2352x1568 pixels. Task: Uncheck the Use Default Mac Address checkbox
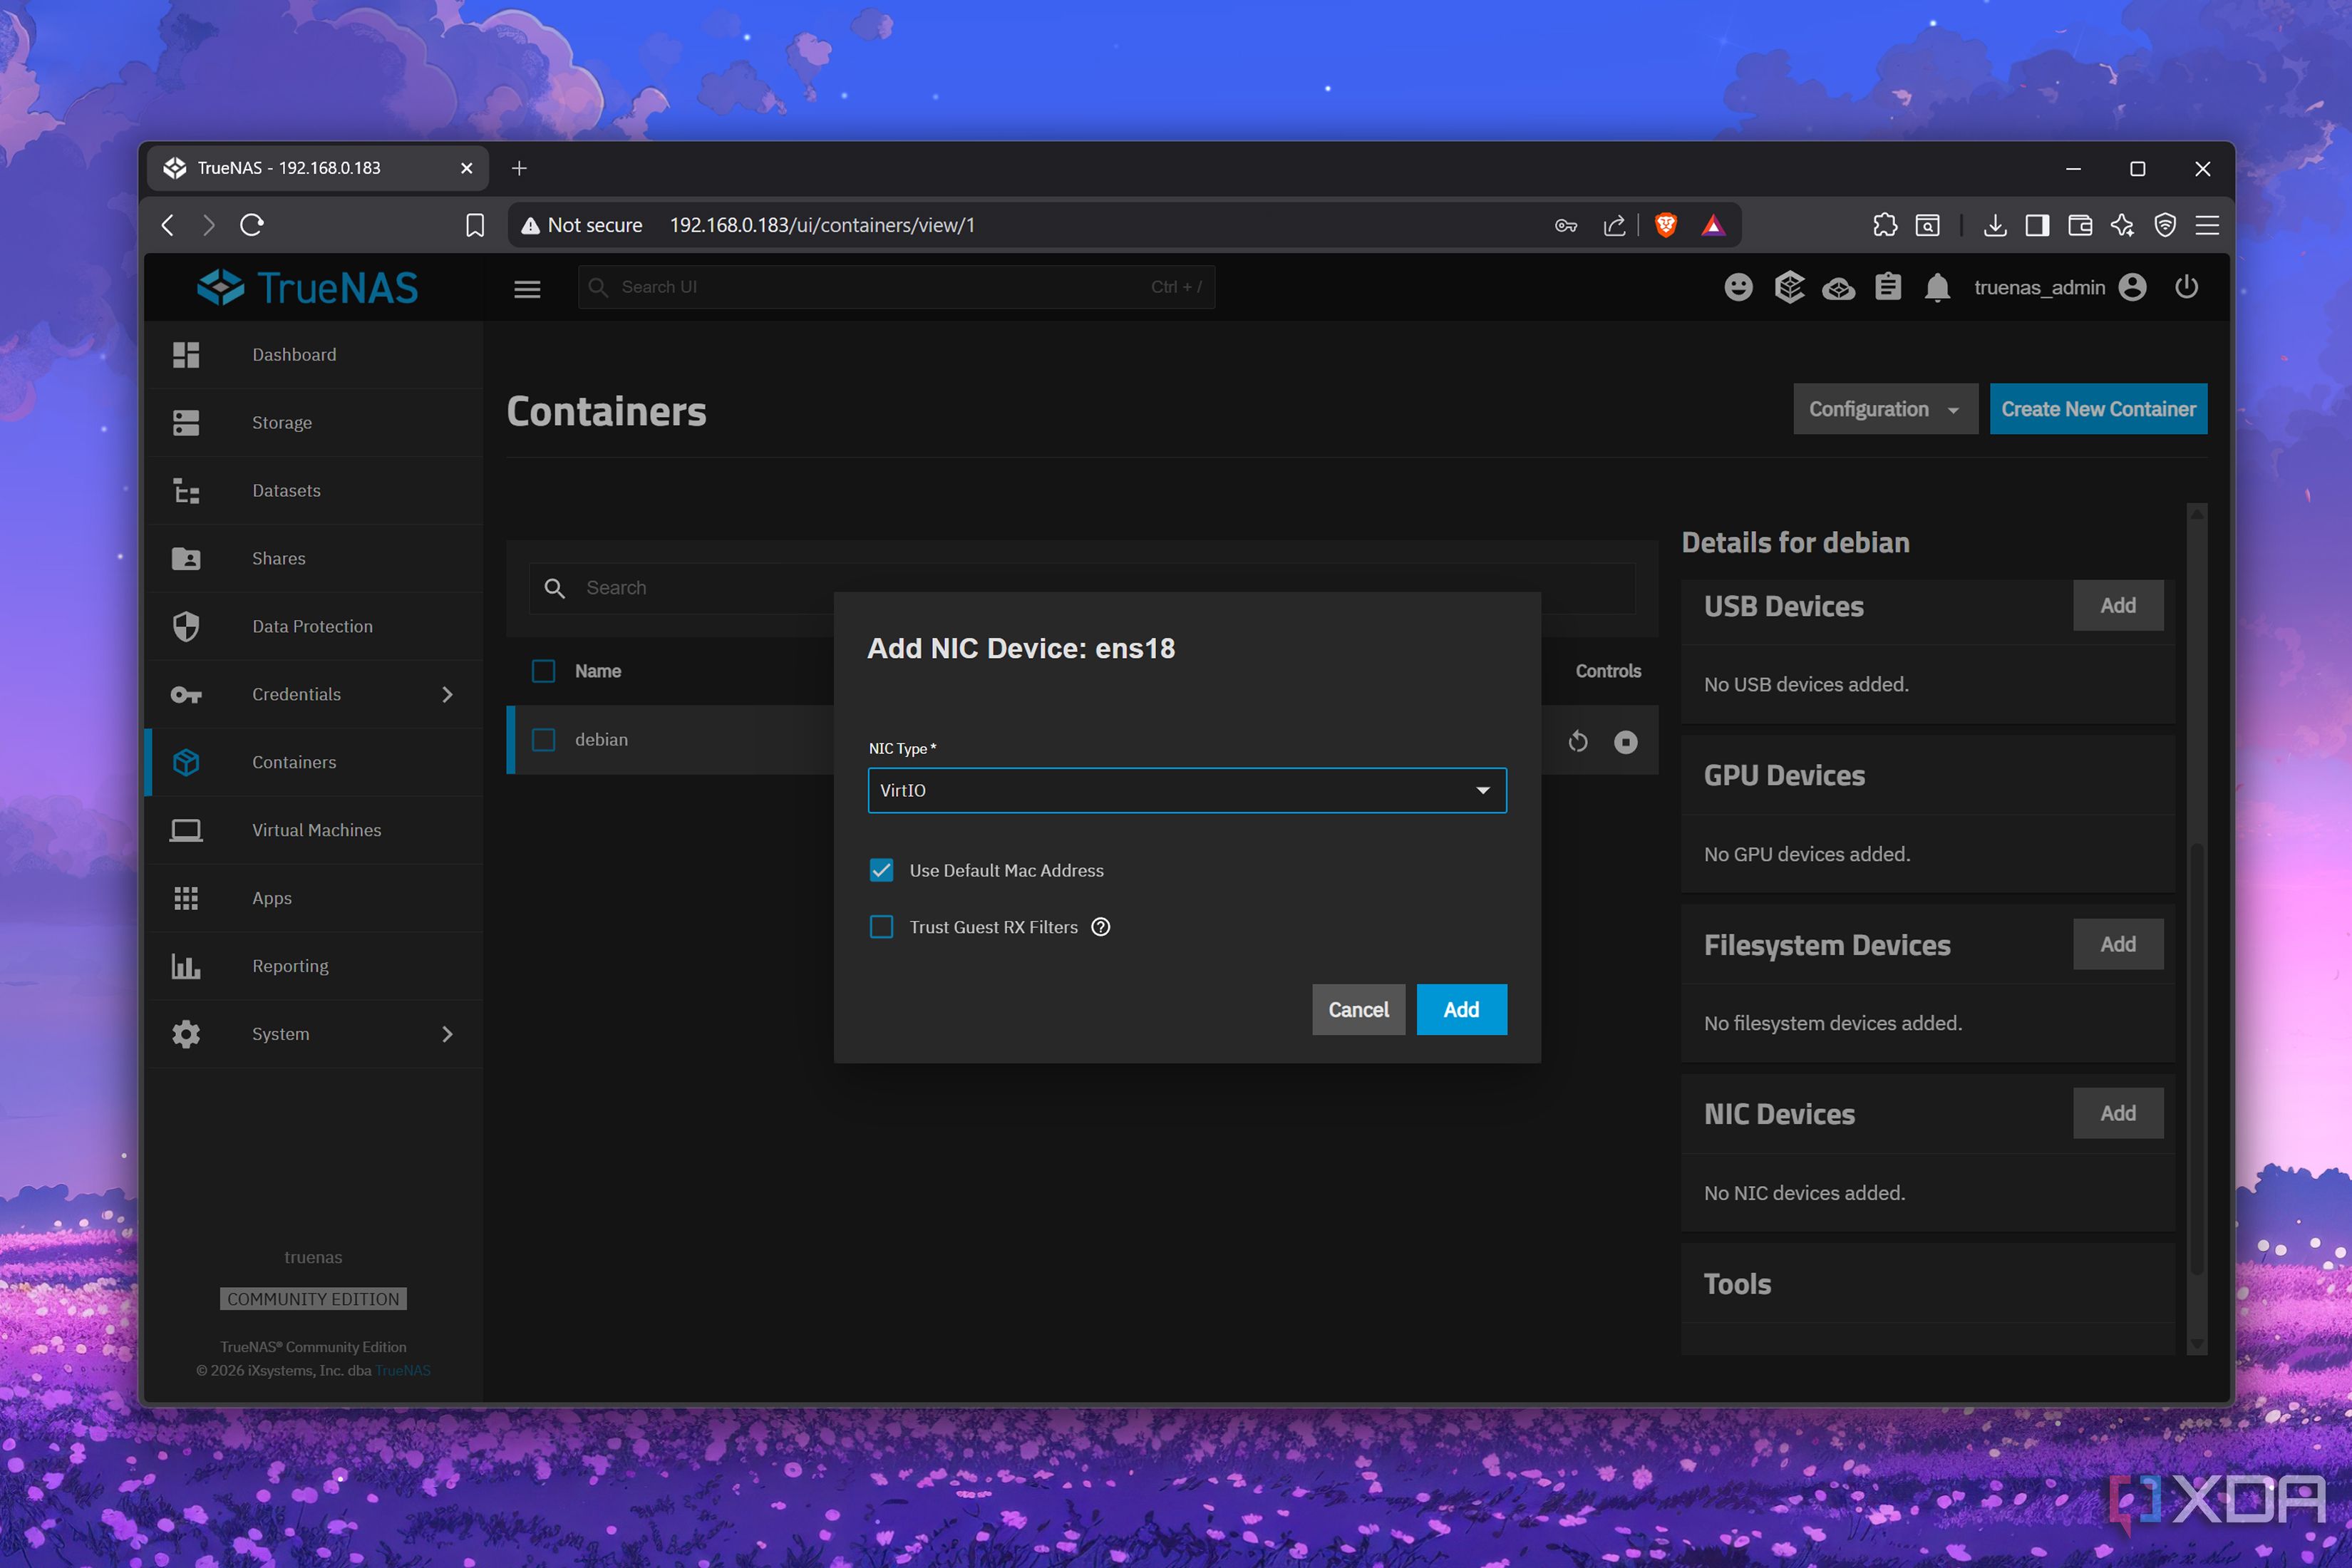point(881,870)
